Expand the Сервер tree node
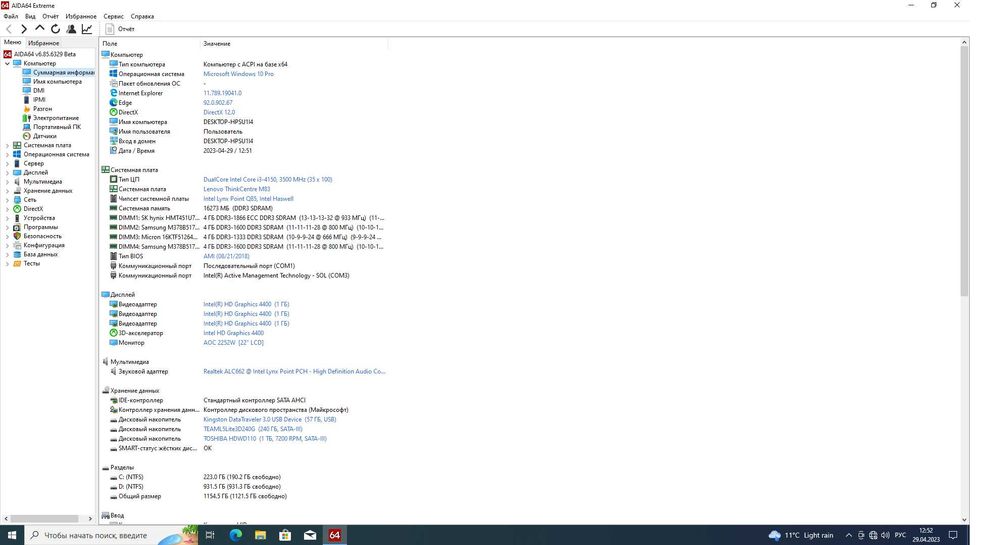This screenshot has width=1000, height=545. tap(7, 163)
